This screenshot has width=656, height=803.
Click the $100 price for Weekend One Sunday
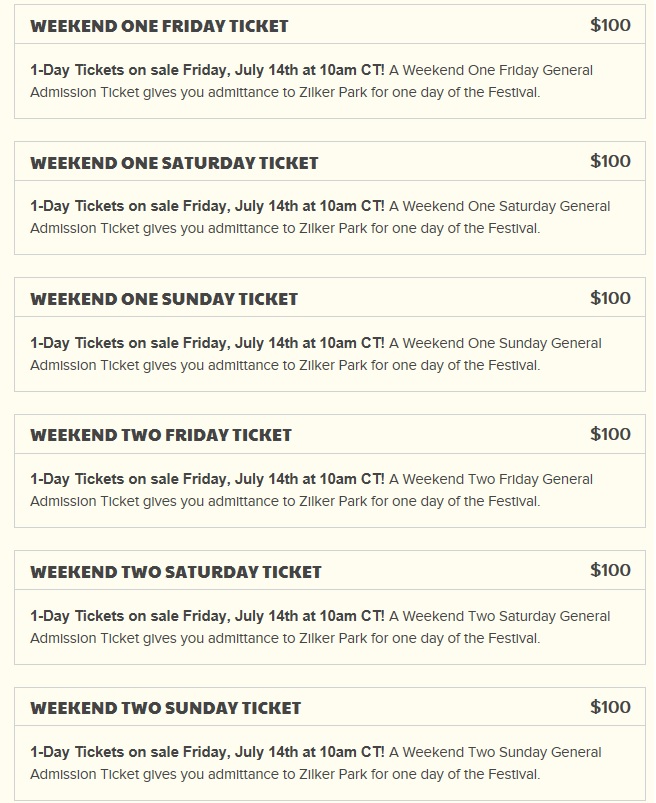[610, 298]
